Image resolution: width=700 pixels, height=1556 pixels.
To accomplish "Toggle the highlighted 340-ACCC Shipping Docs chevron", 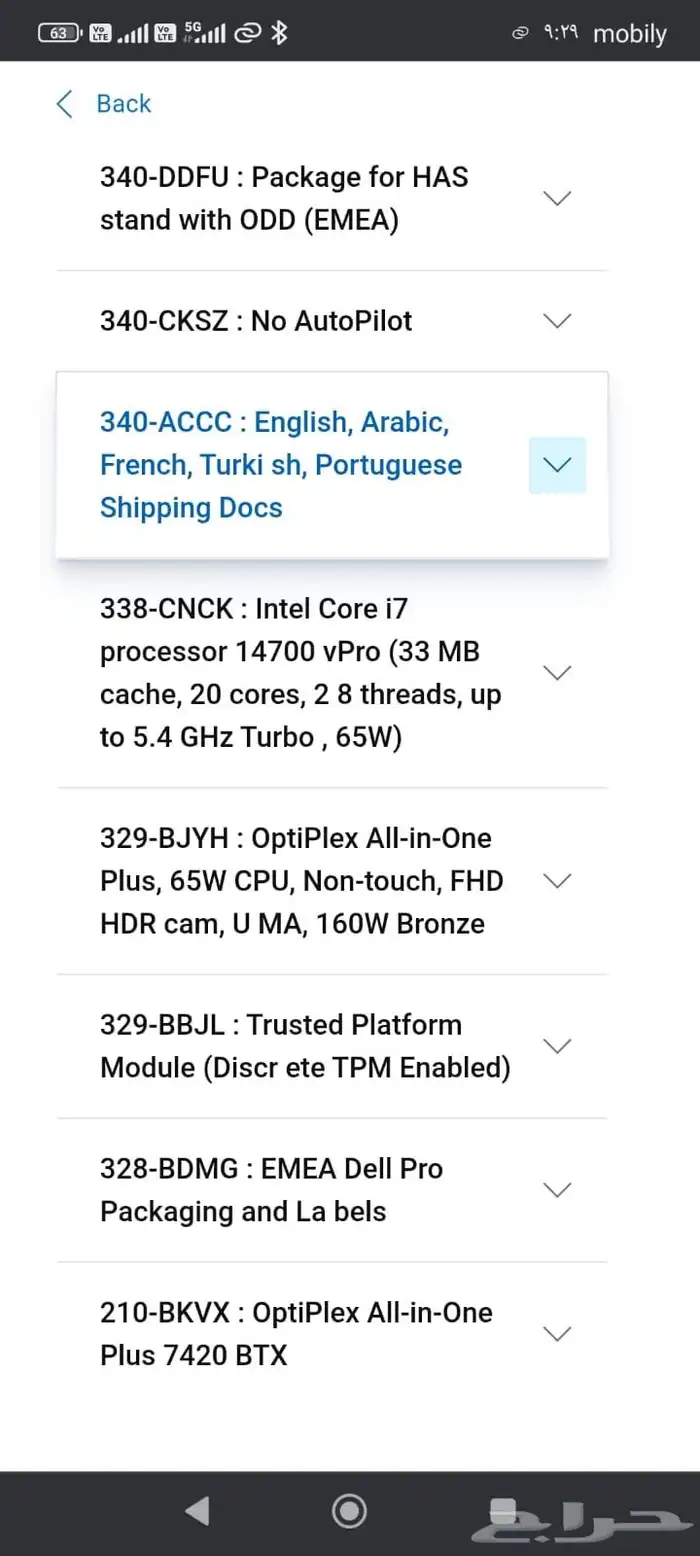I will click(557, 465).
